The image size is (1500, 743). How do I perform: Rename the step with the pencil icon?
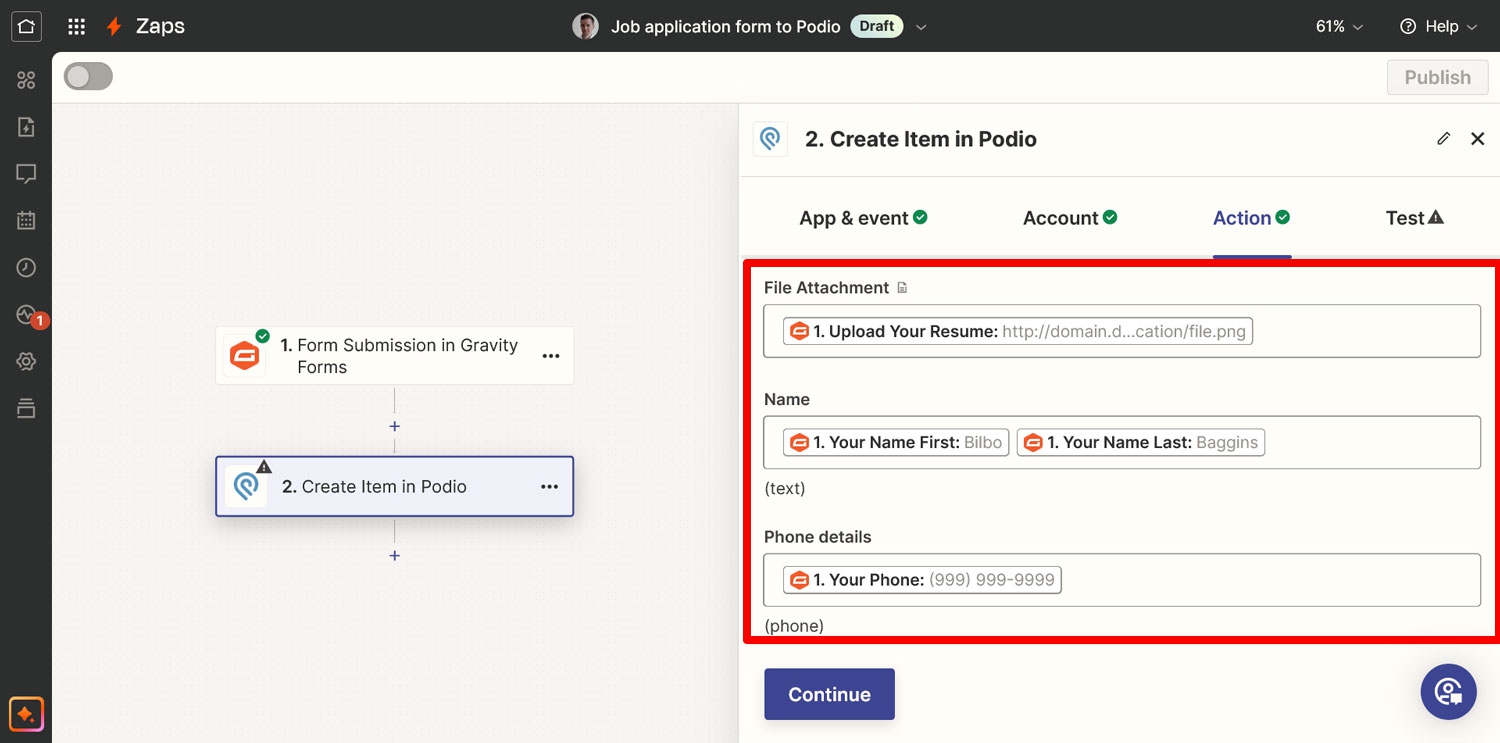[x=1443, y=139]
